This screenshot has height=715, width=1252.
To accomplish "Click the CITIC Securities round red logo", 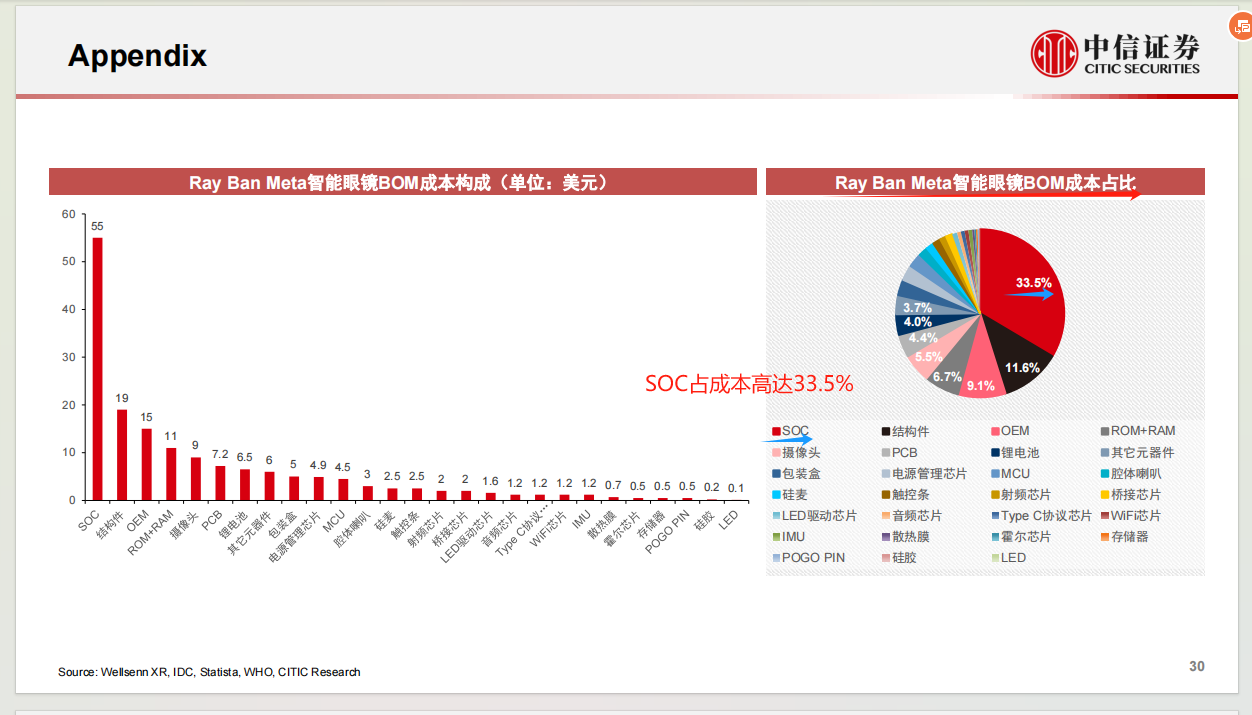I will [x=1054, y=53].
